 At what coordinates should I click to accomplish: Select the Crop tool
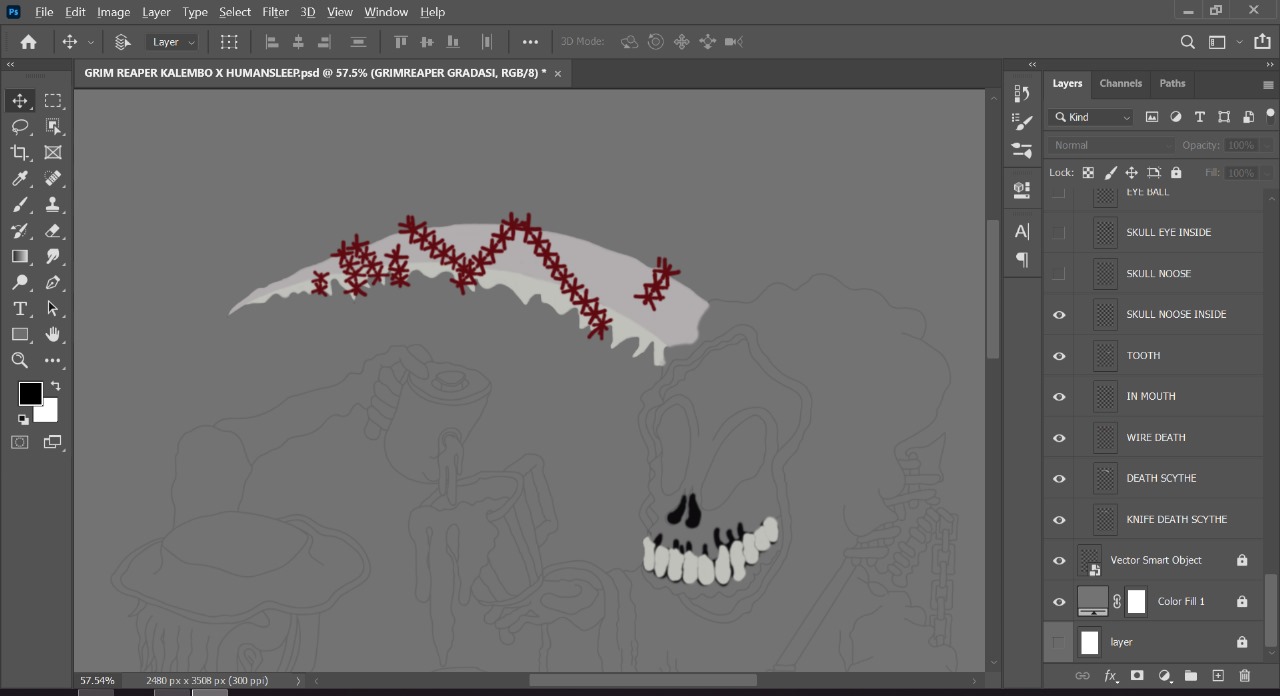20,153
